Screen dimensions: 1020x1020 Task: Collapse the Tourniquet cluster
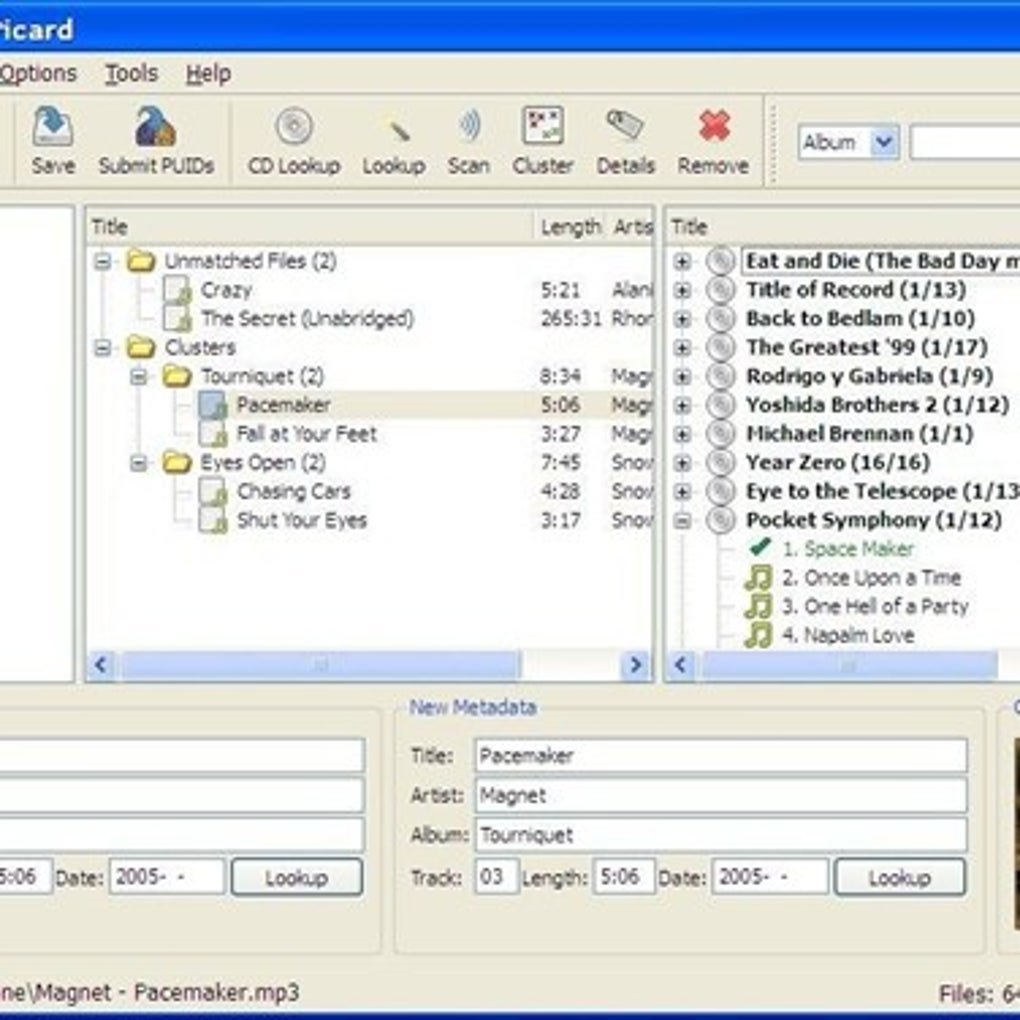point(139,377)
